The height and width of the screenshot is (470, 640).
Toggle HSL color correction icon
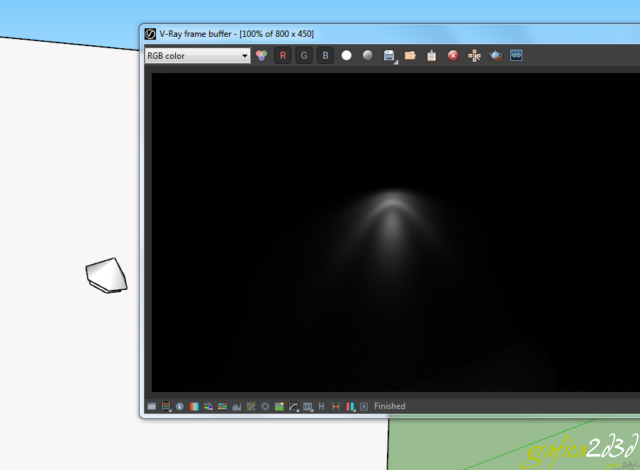(208, 406)
